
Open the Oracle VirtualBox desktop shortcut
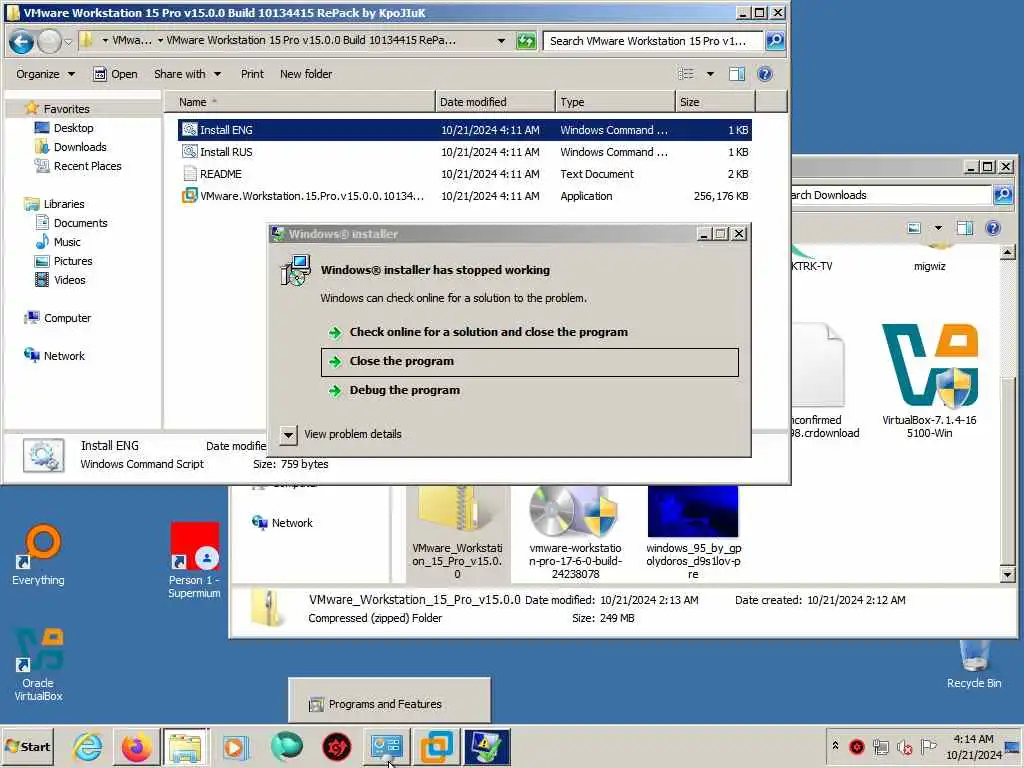tap(39, 665)
